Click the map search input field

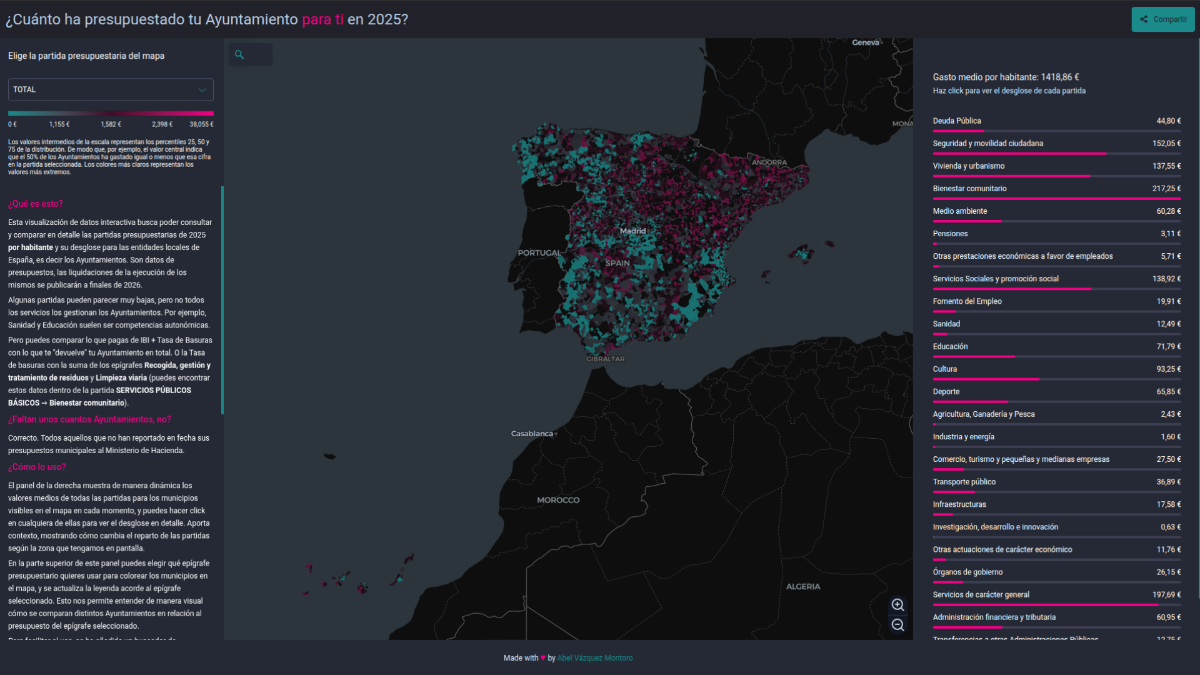(258, 55)
